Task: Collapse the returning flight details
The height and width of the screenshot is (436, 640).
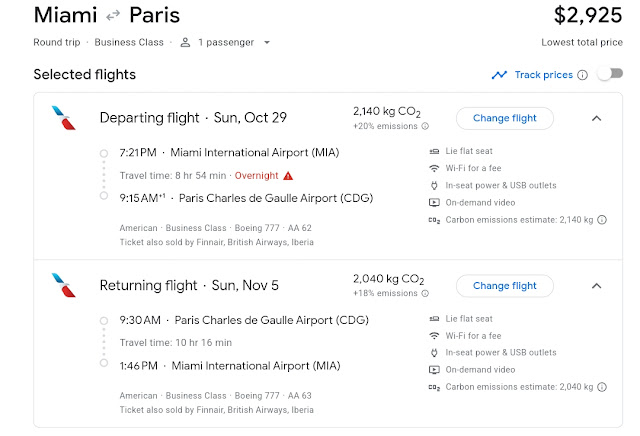Action: click(x=596, y=286)
